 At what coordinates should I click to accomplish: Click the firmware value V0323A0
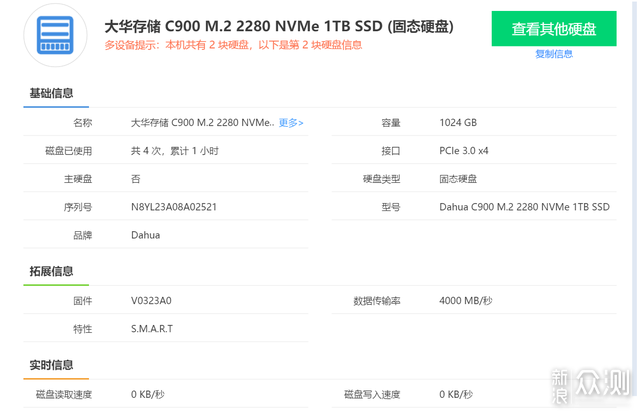pos(151,301)
